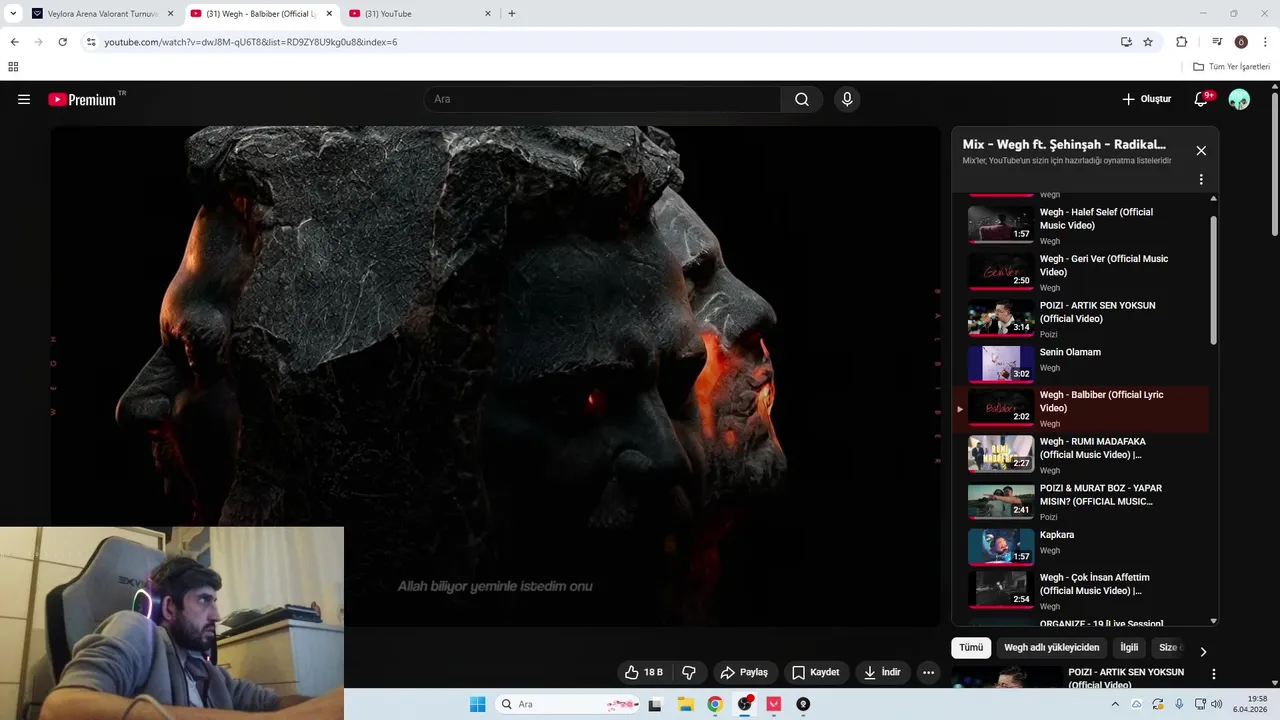This screenshot has height=720, width=1280.
Task: Open the Oluştur create menu
Action: pyautogui.click(x=1146, y=99)
